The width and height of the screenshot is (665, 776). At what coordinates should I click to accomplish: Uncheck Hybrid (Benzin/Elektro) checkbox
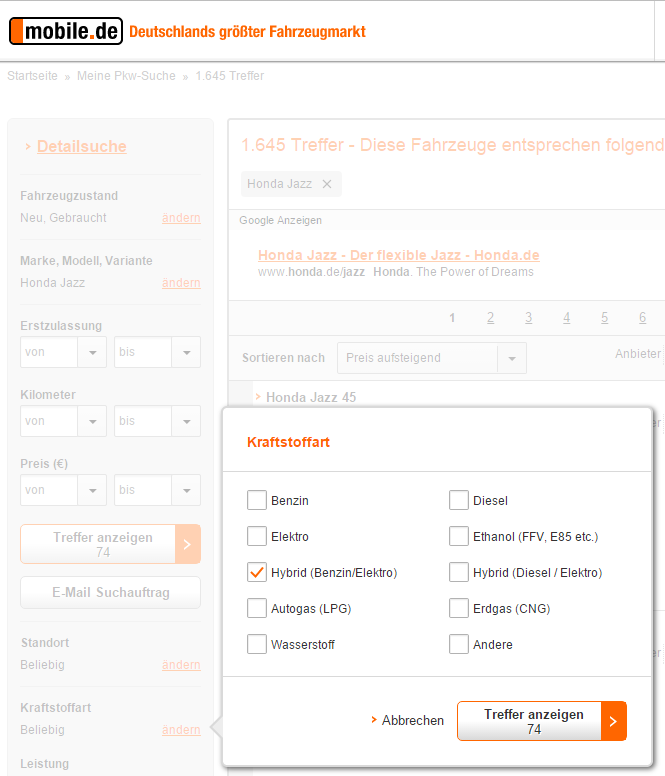(x=257, y=573)
